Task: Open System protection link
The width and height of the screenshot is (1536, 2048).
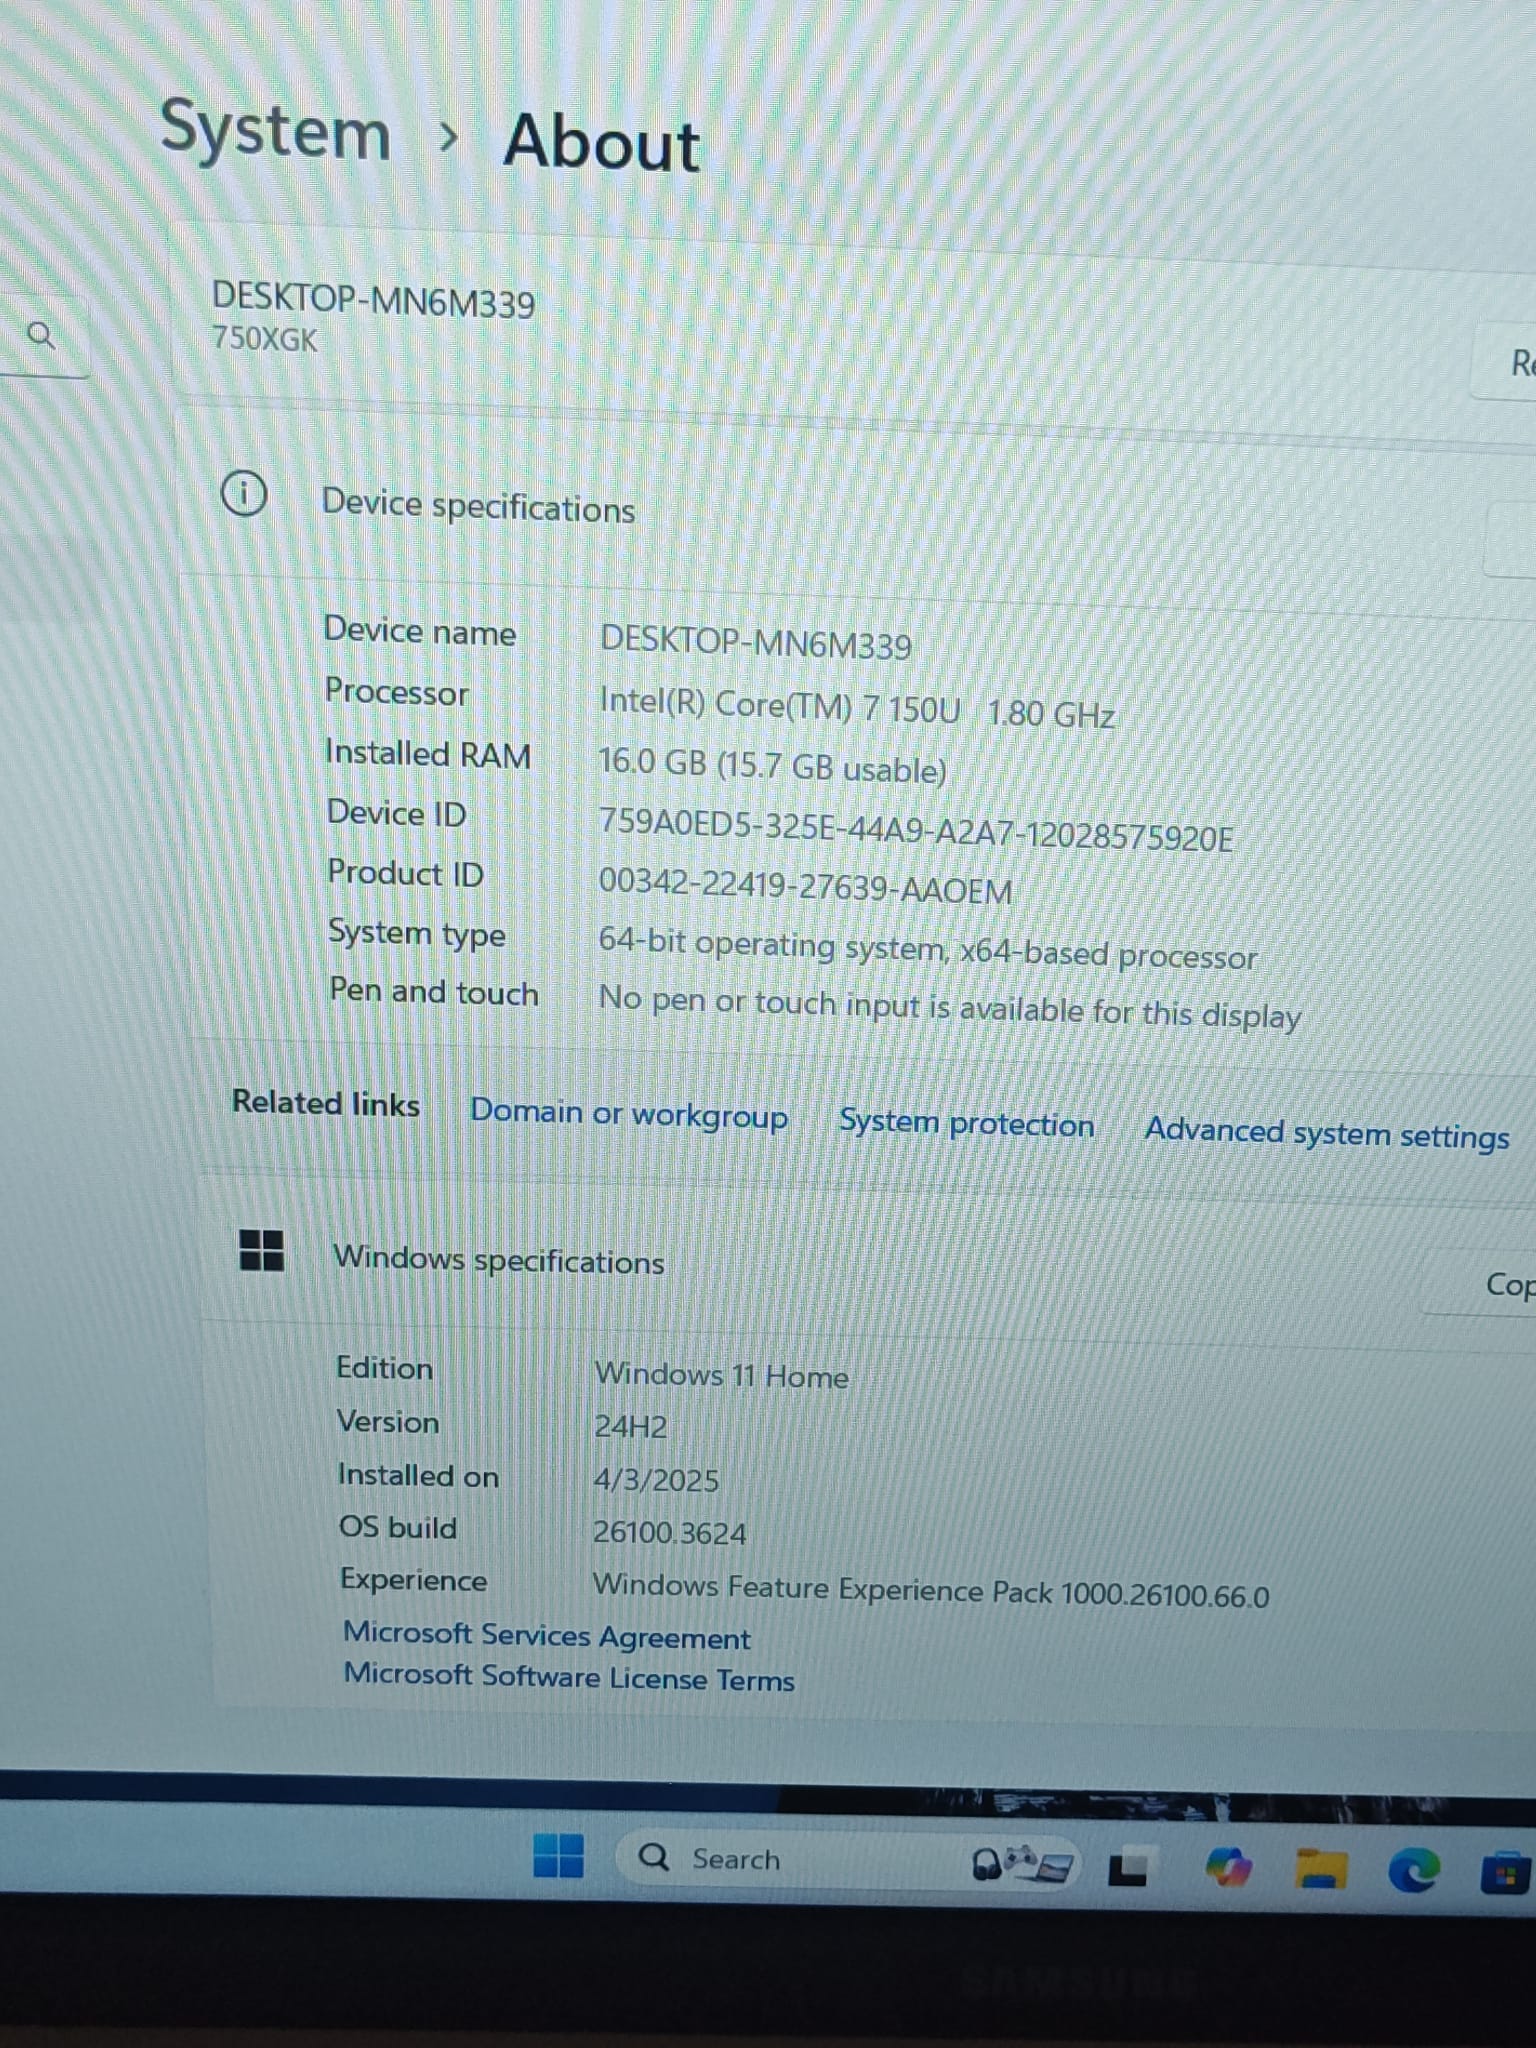Action: [x=967, y=1123]
